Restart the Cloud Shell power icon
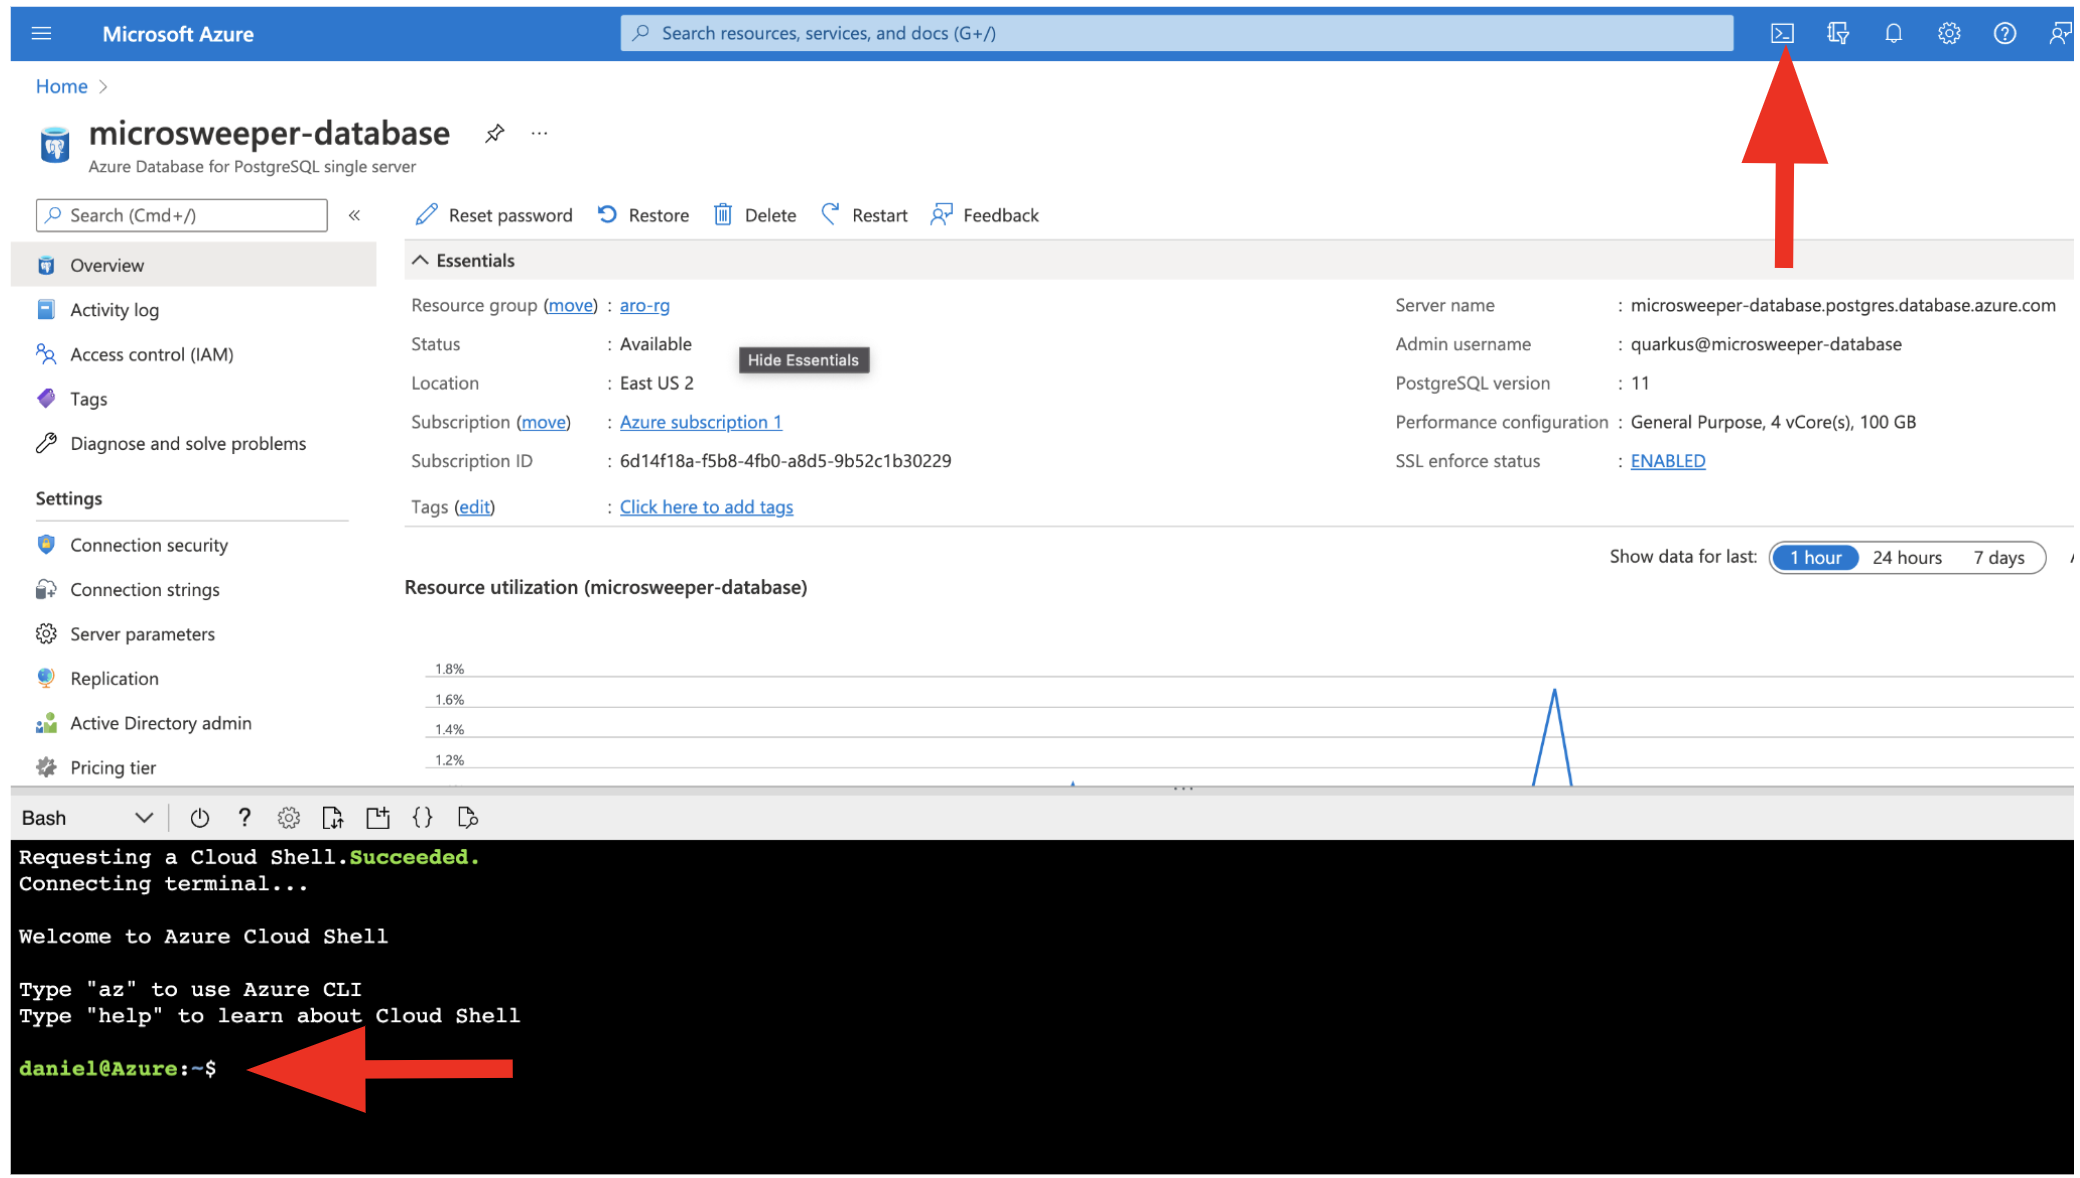This screenshot has width=2080, height=1178. pos(199,818)
